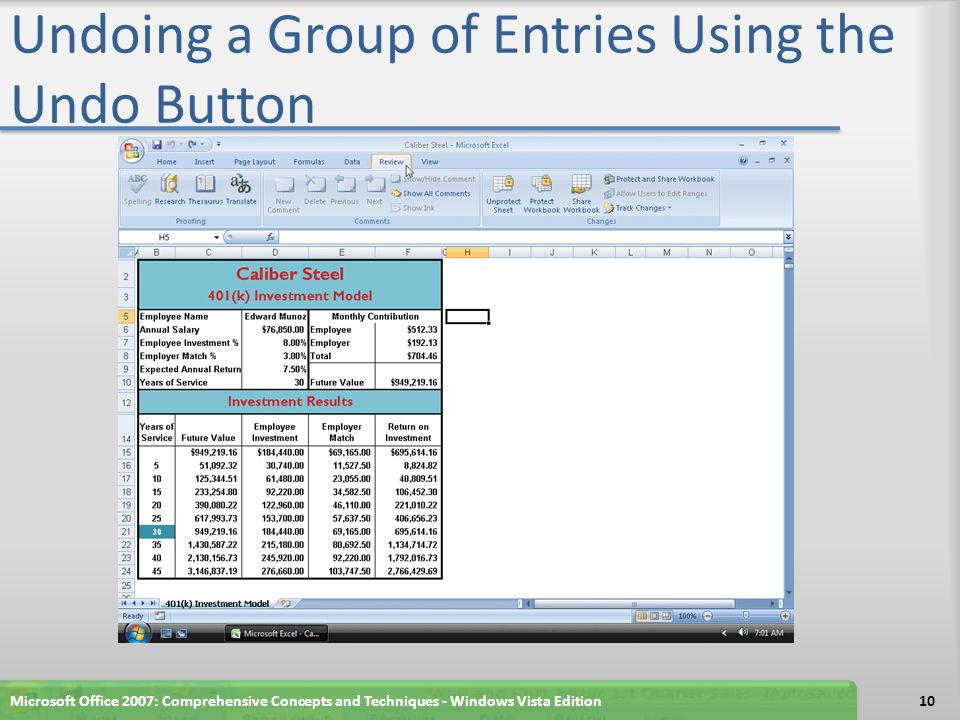Open the Data tab
960x720 pixels.
pyautogui.click(x=352, y=162)
